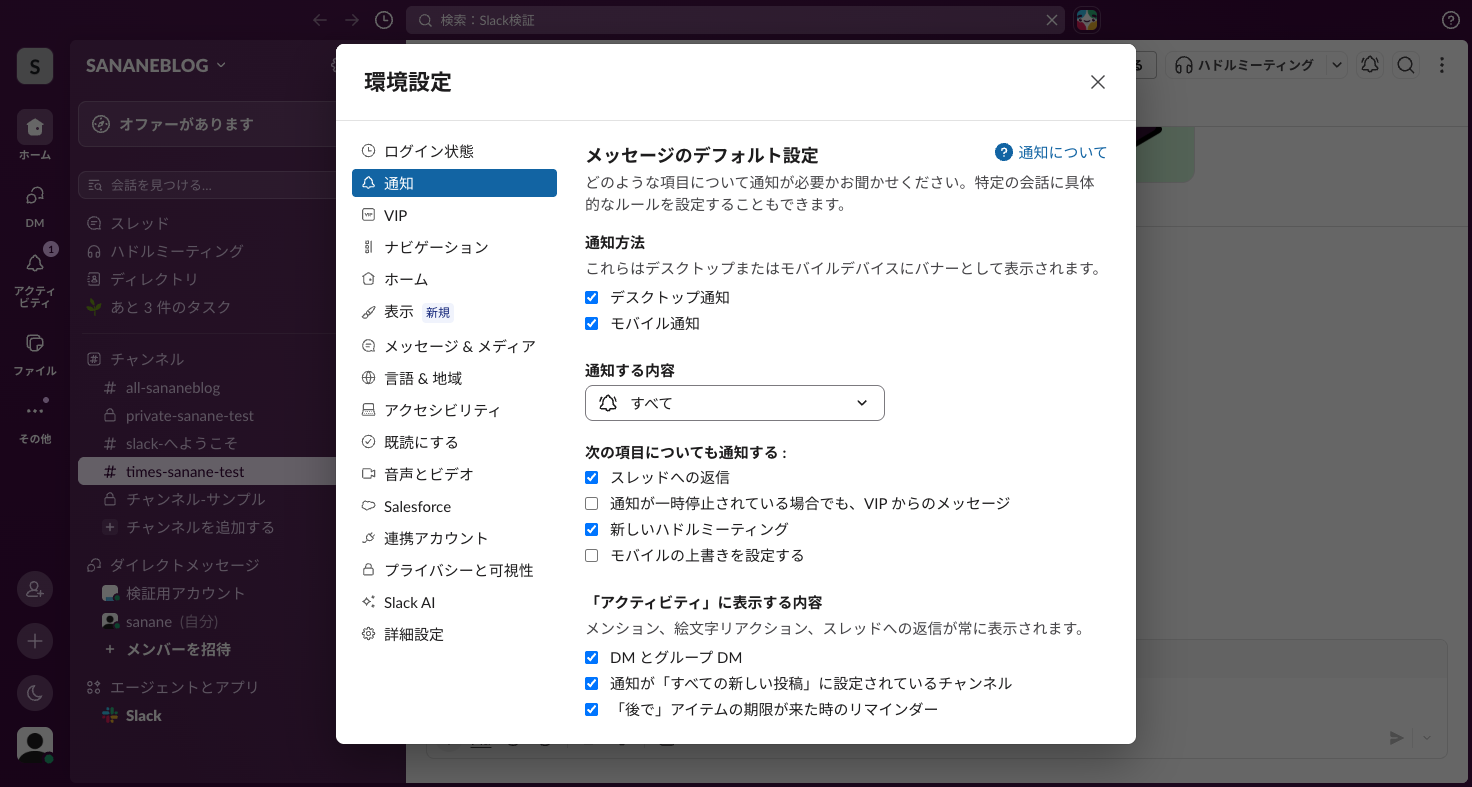Viewport: 1472px width, 787px height.
Task: Uncheck デスクトップ通知 checkbox
Action: pyautogui.click(x=591, y=298)
